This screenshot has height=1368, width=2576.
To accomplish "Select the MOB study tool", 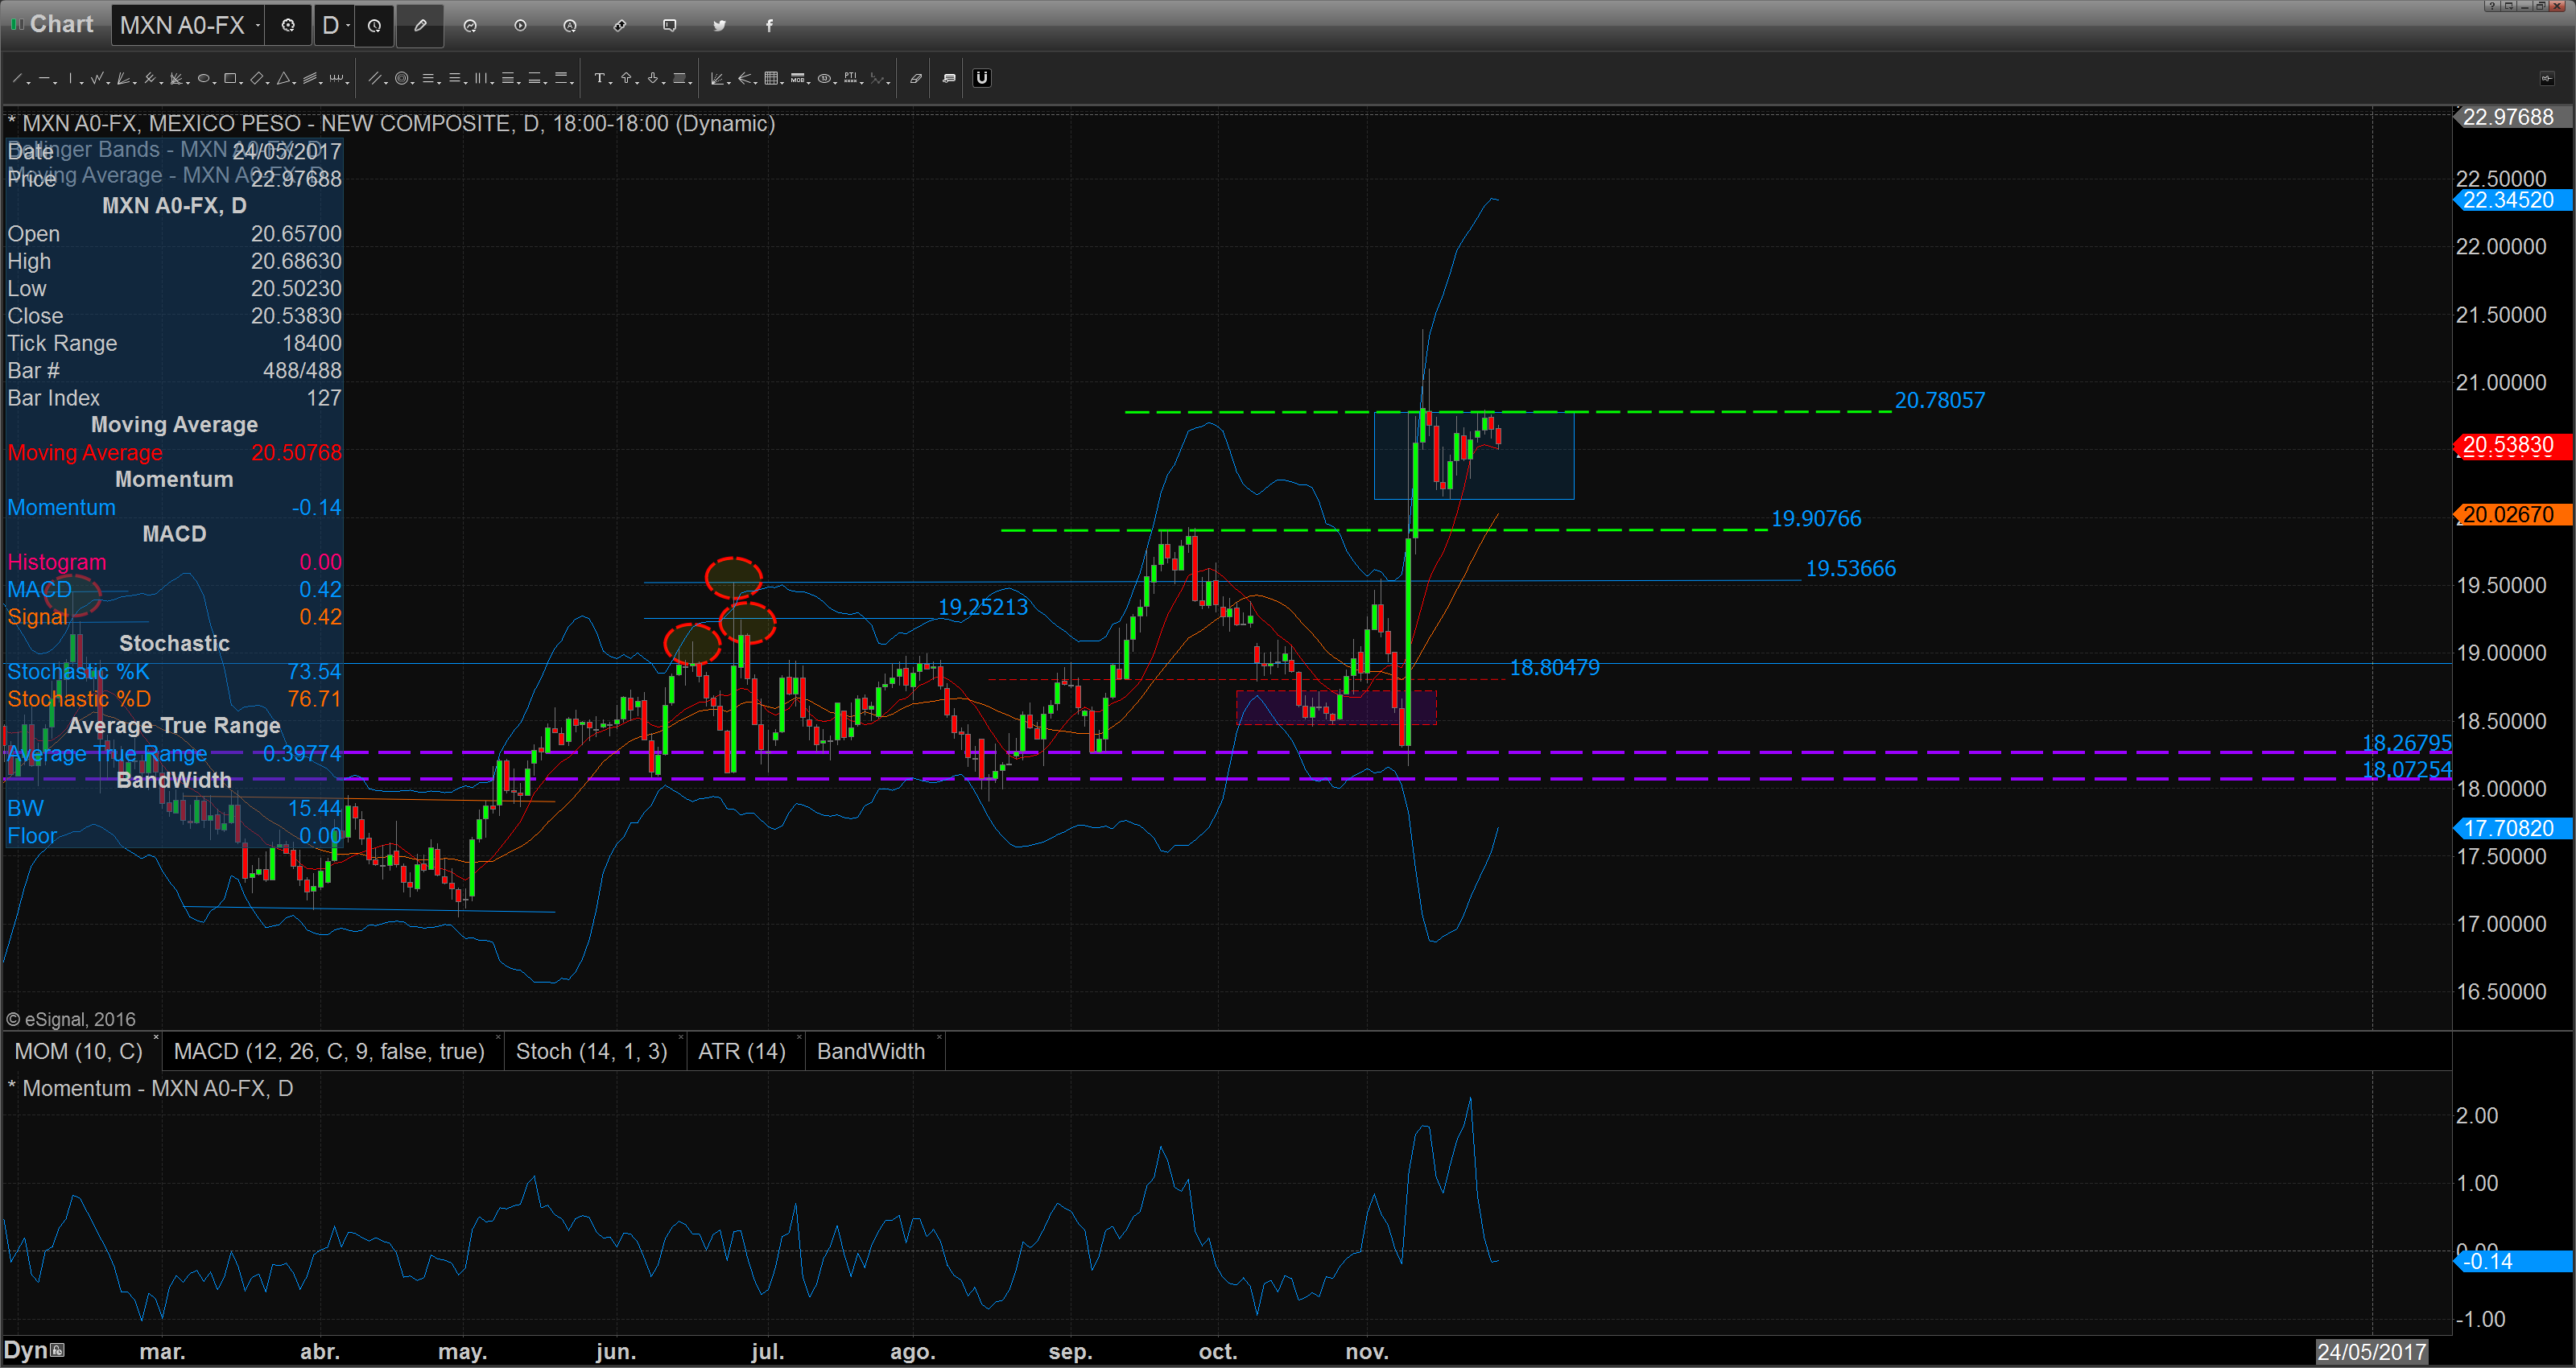I will click(797, 78).
